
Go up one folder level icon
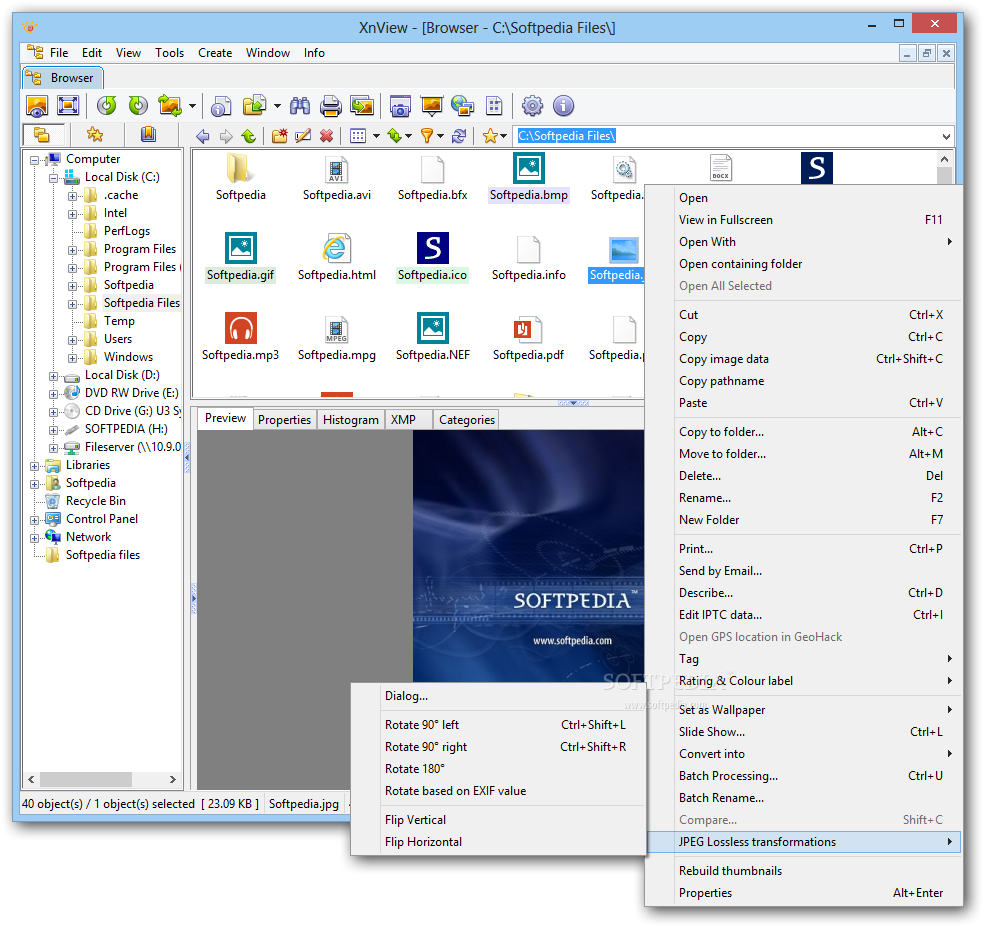[249, 136]
